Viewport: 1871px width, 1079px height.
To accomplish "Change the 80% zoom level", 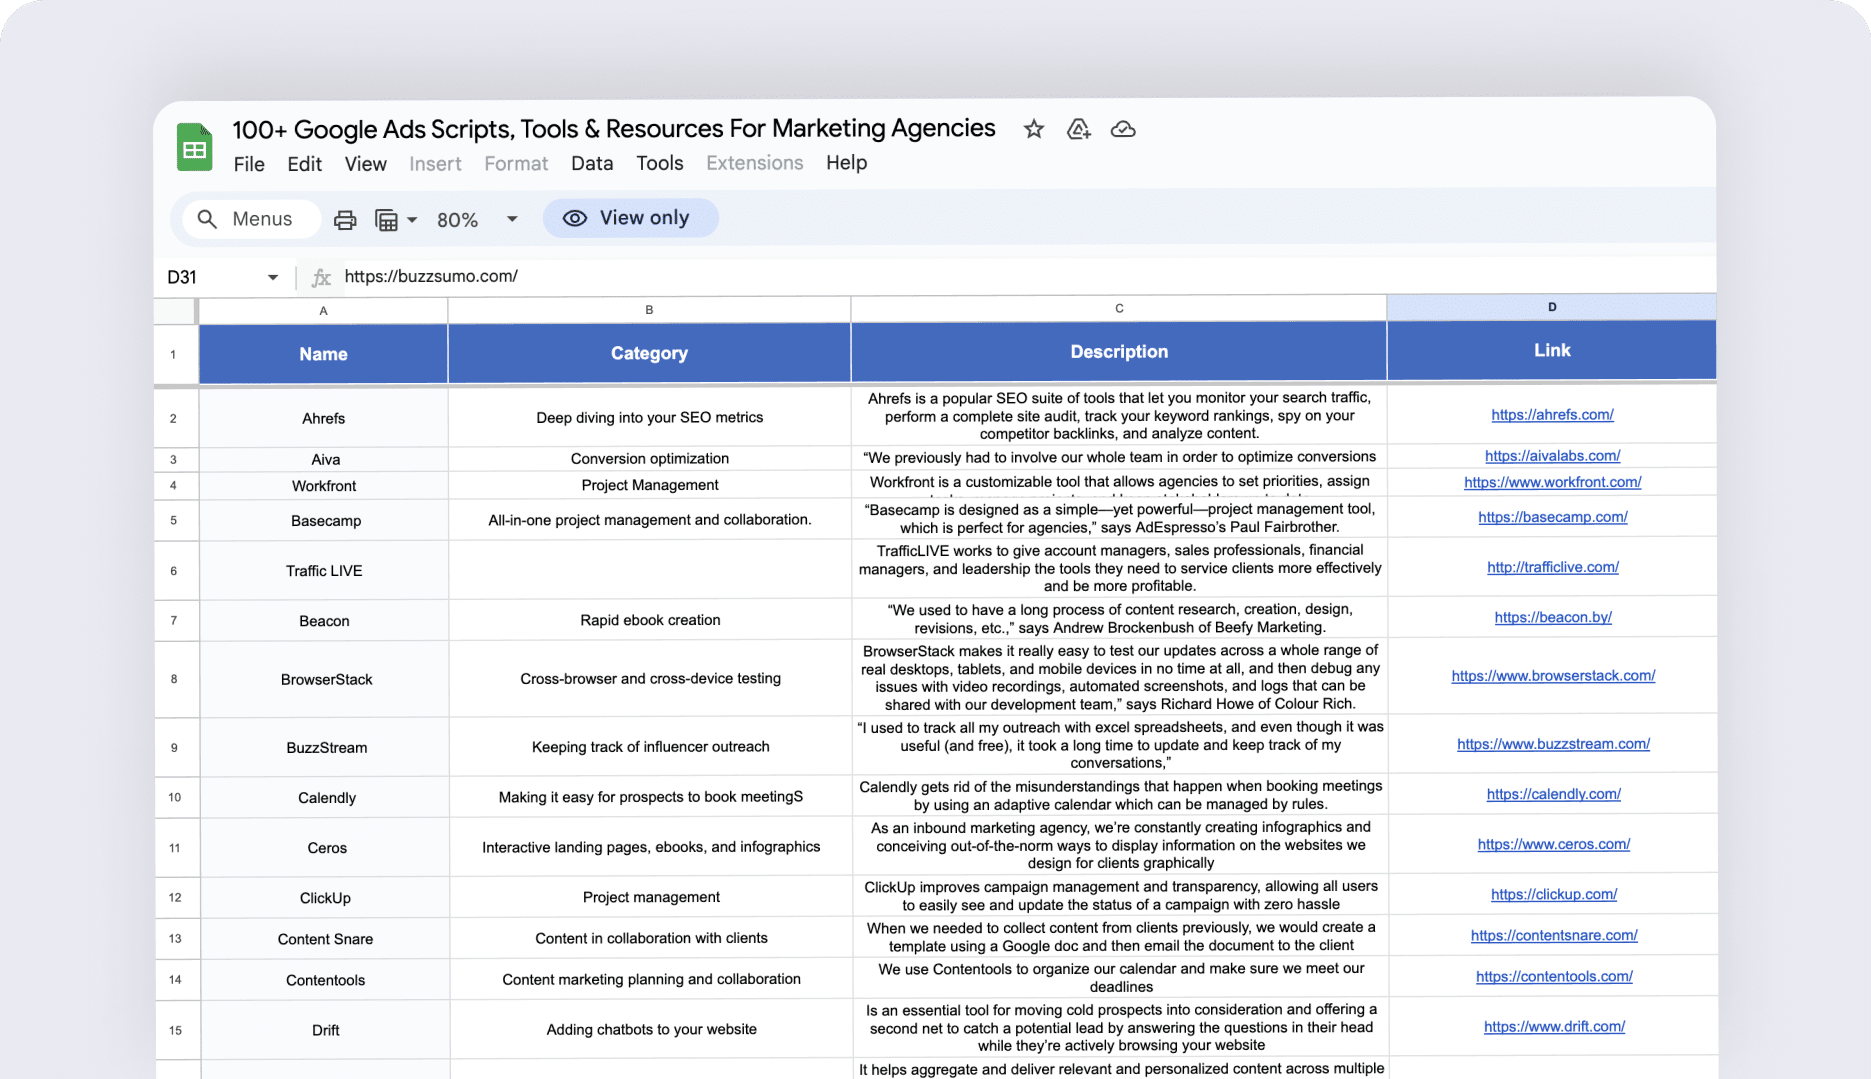I will click(x=477, y=220).
